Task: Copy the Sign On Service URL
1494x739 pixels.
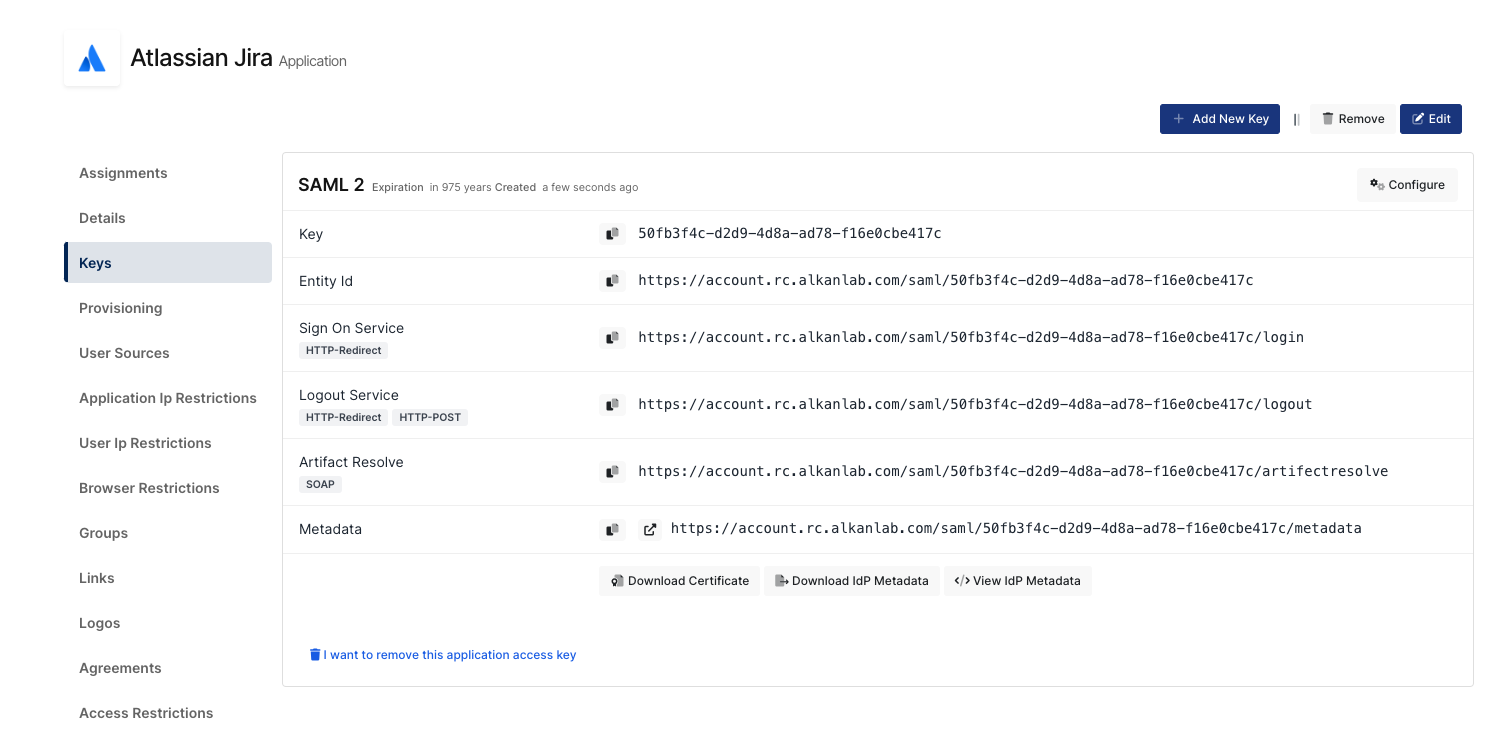Action: coord(612,338)
